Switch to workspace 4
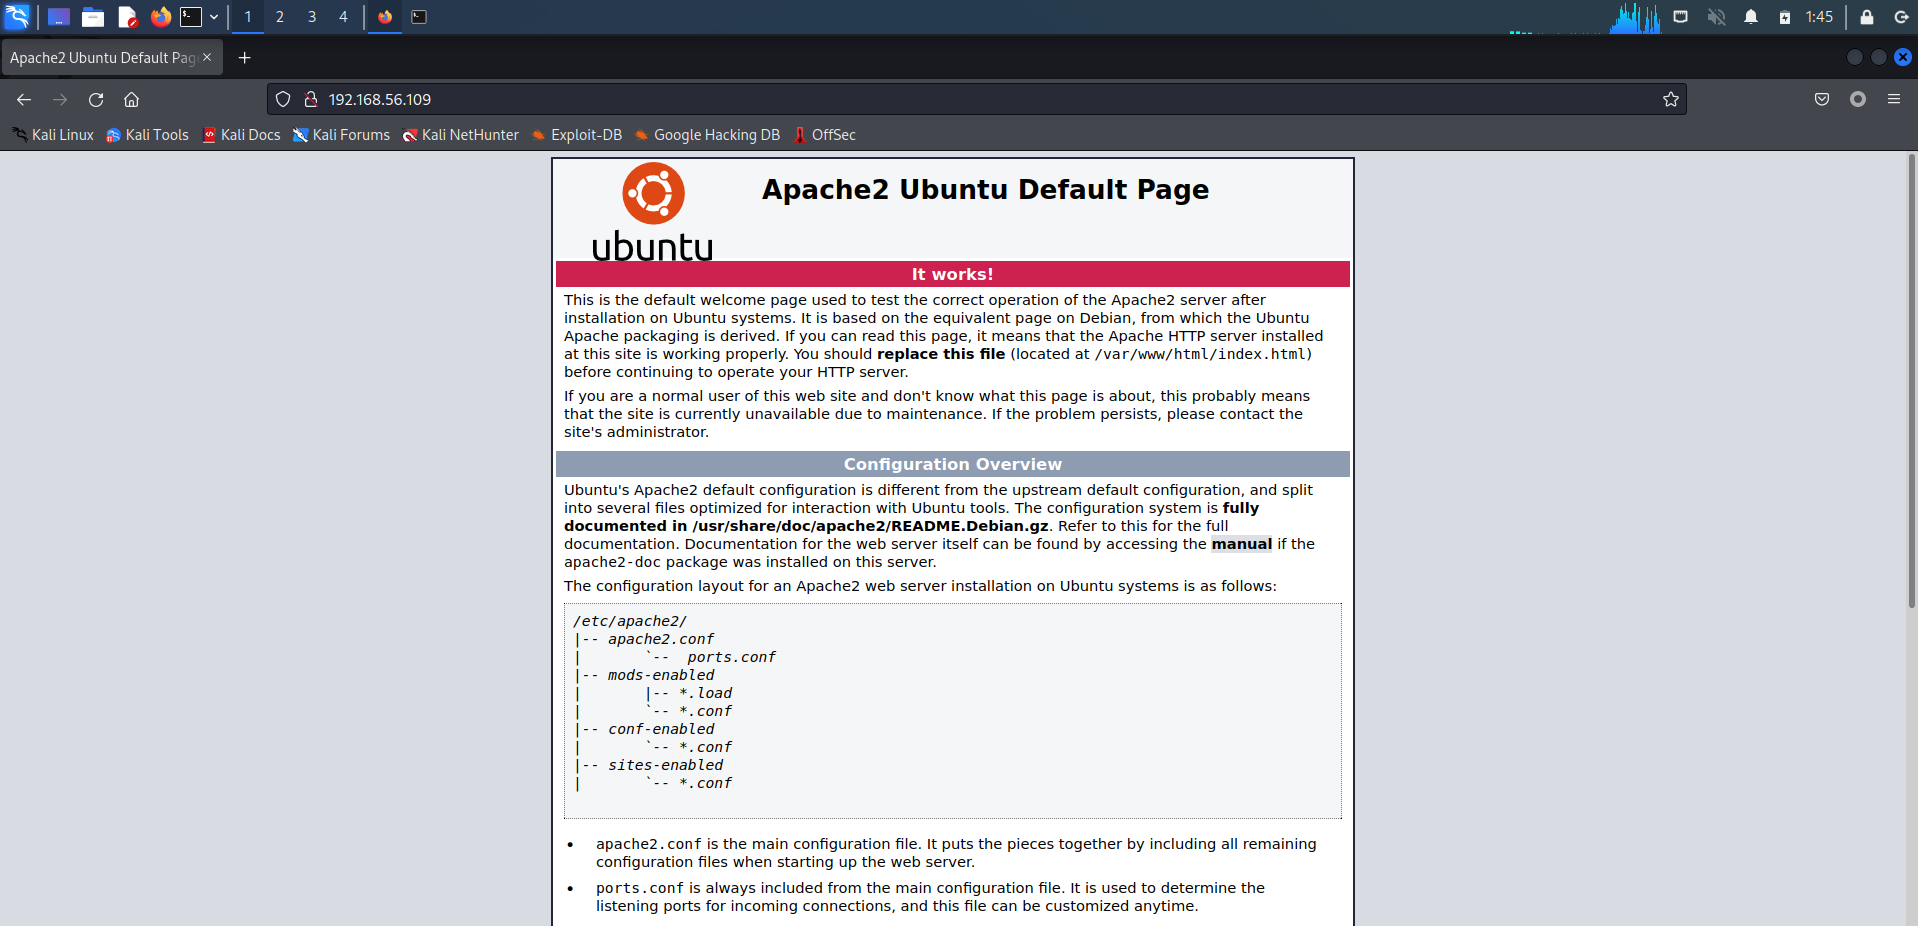The image size is (1918, 926). point(343,17)
